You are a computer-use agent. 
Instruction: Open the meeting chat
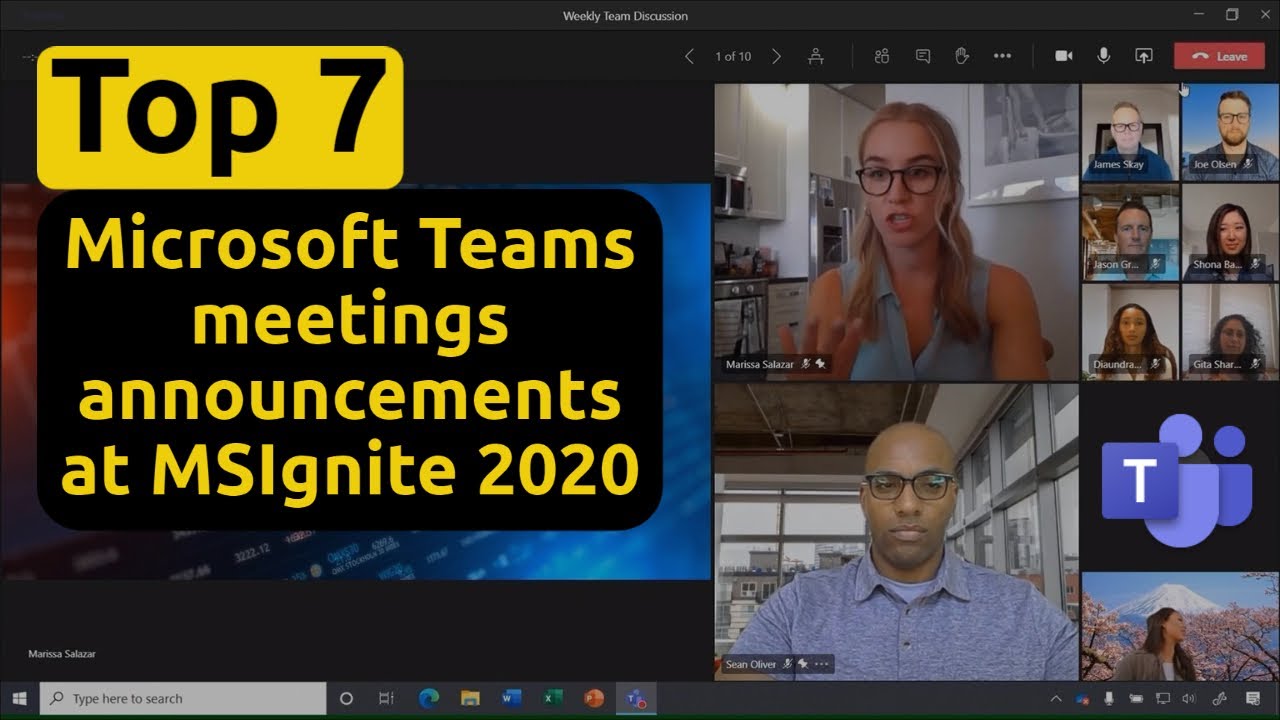[x=922, y=57]
